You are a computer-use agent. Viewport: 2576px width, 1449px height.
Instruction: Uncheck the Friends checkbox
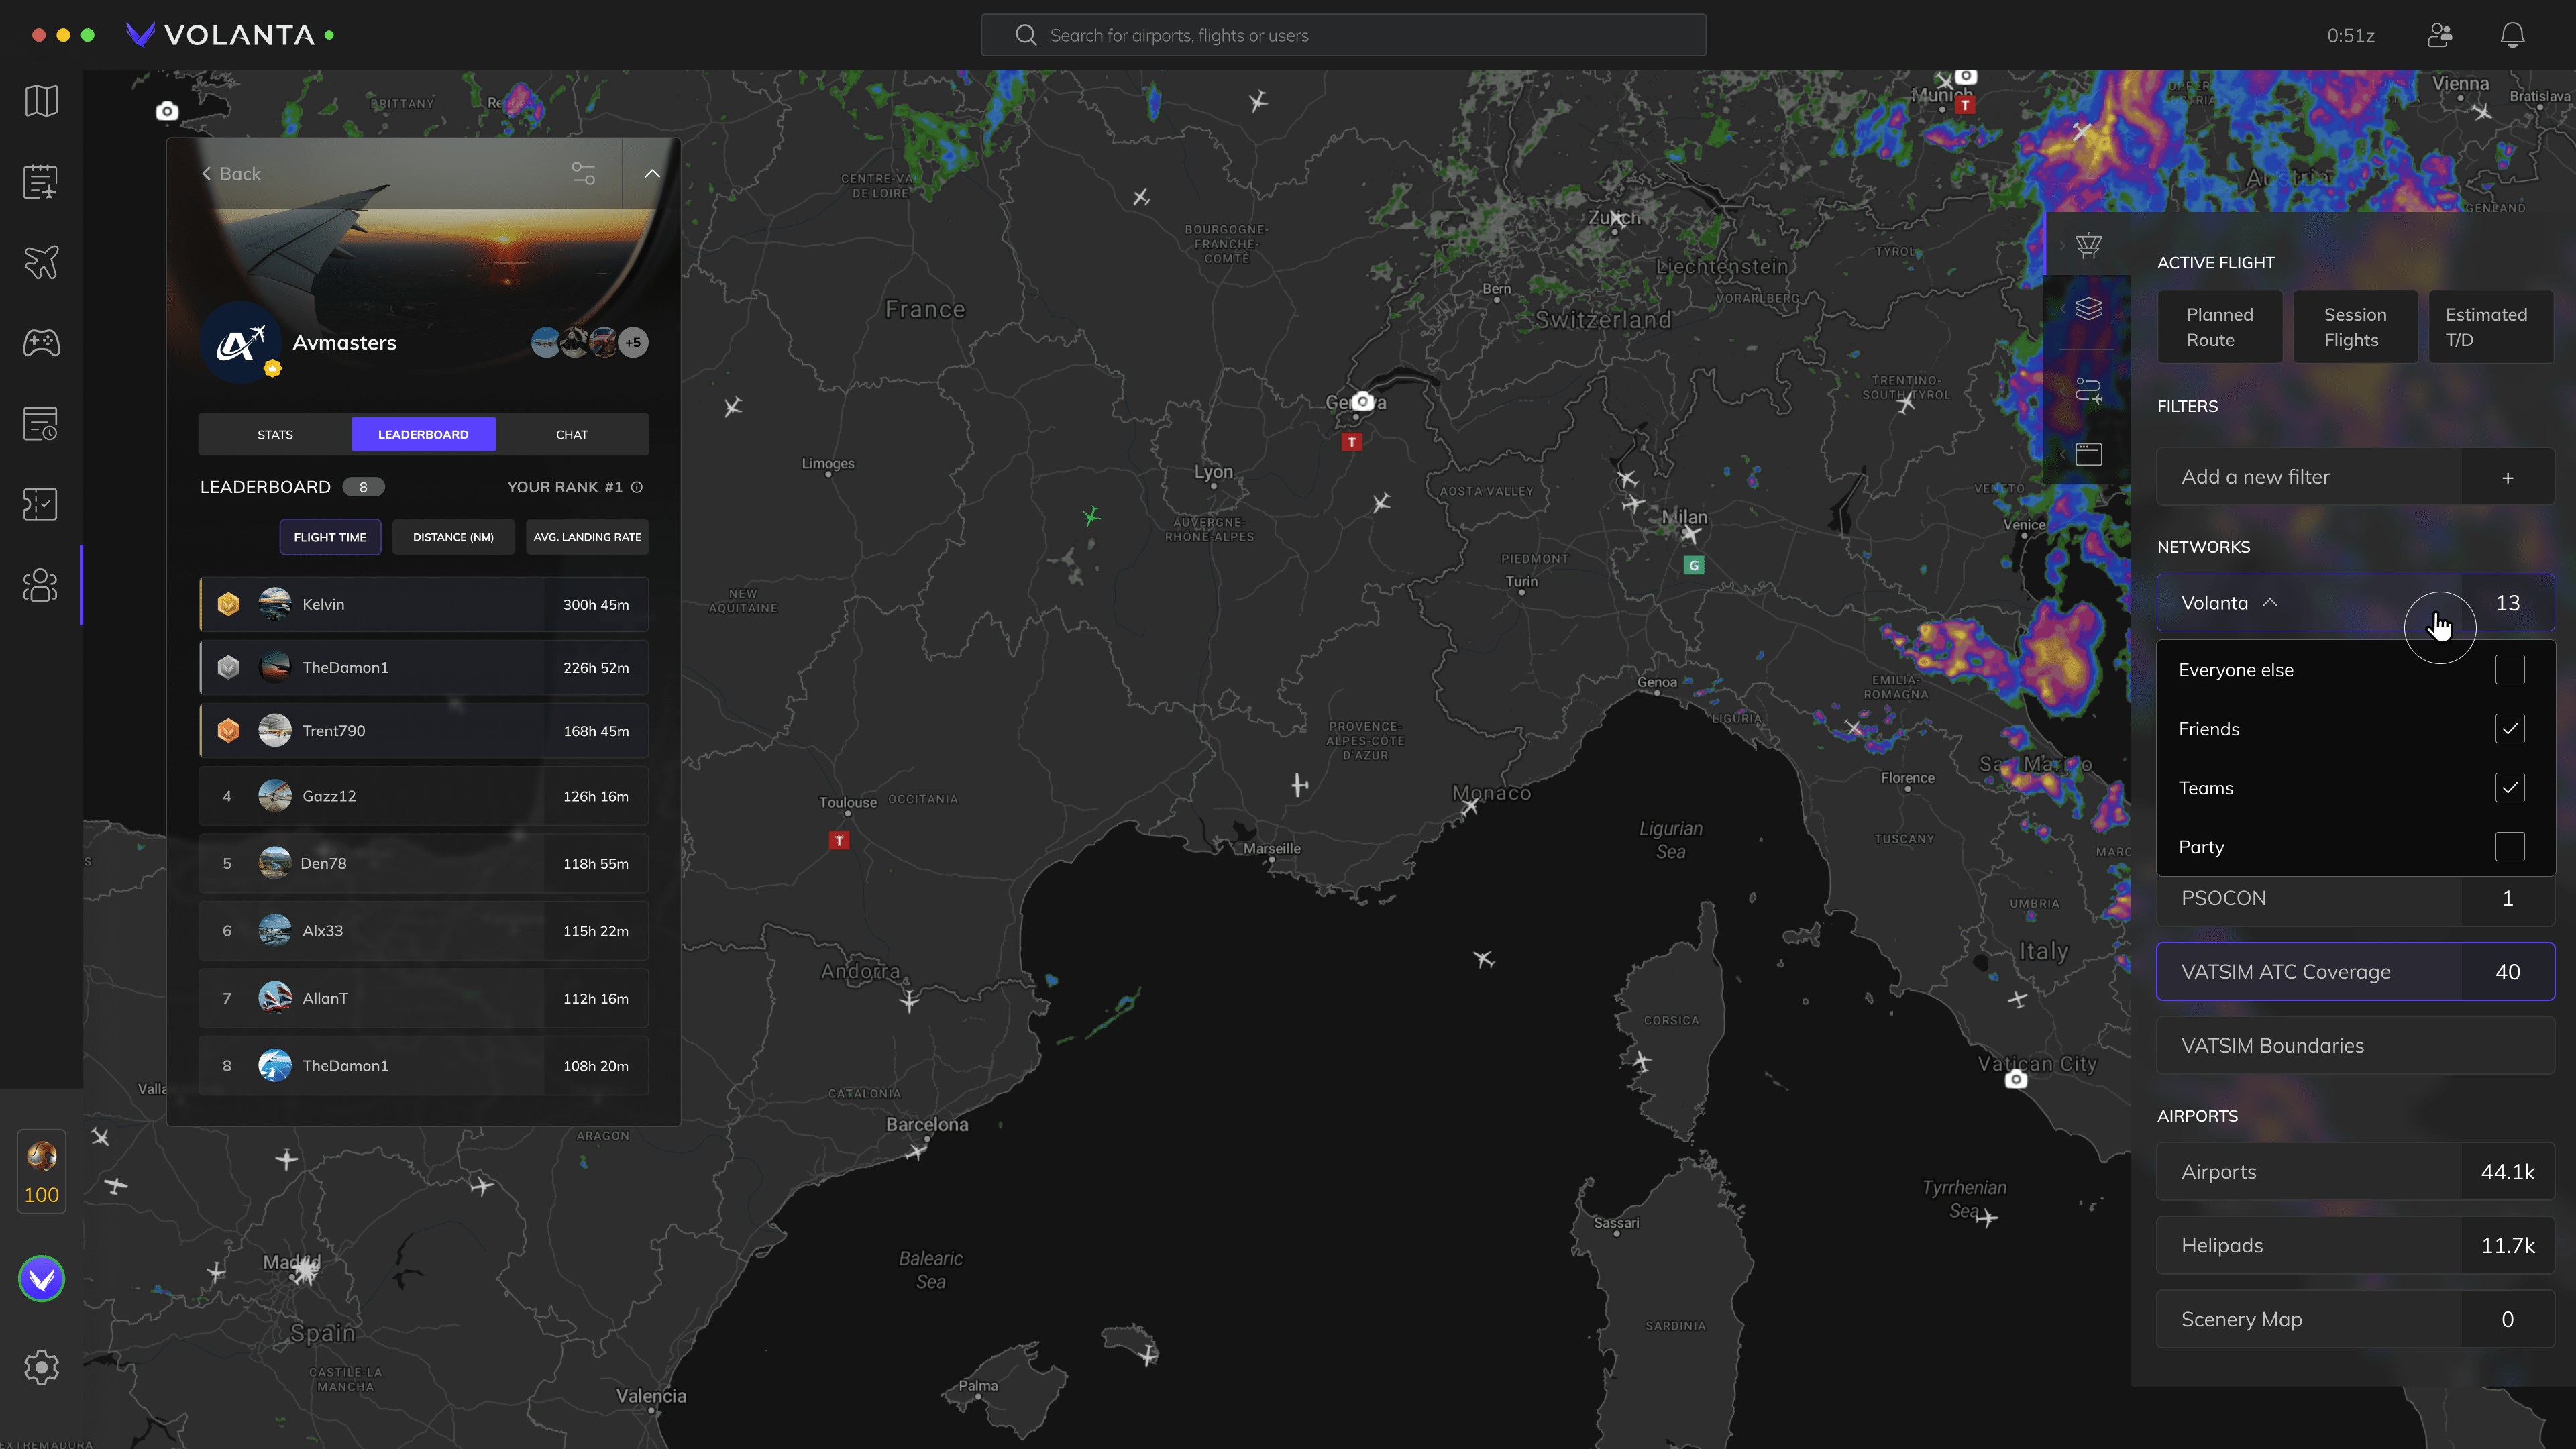(x=2509, y=729)
